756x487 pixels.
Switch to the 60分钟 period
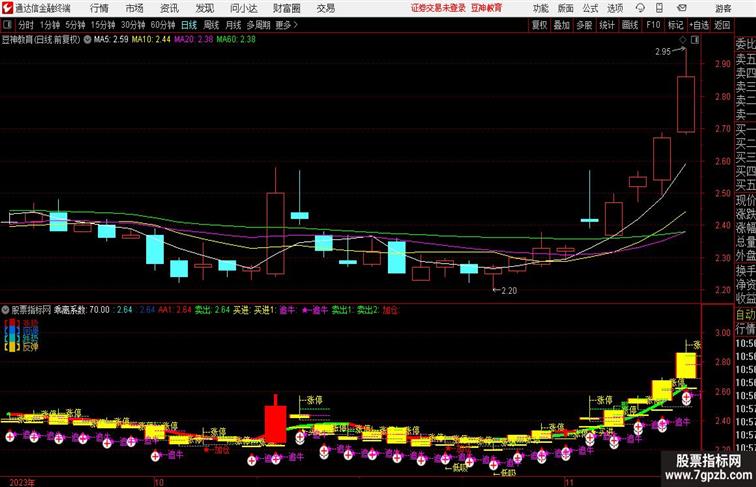[163, 25]
